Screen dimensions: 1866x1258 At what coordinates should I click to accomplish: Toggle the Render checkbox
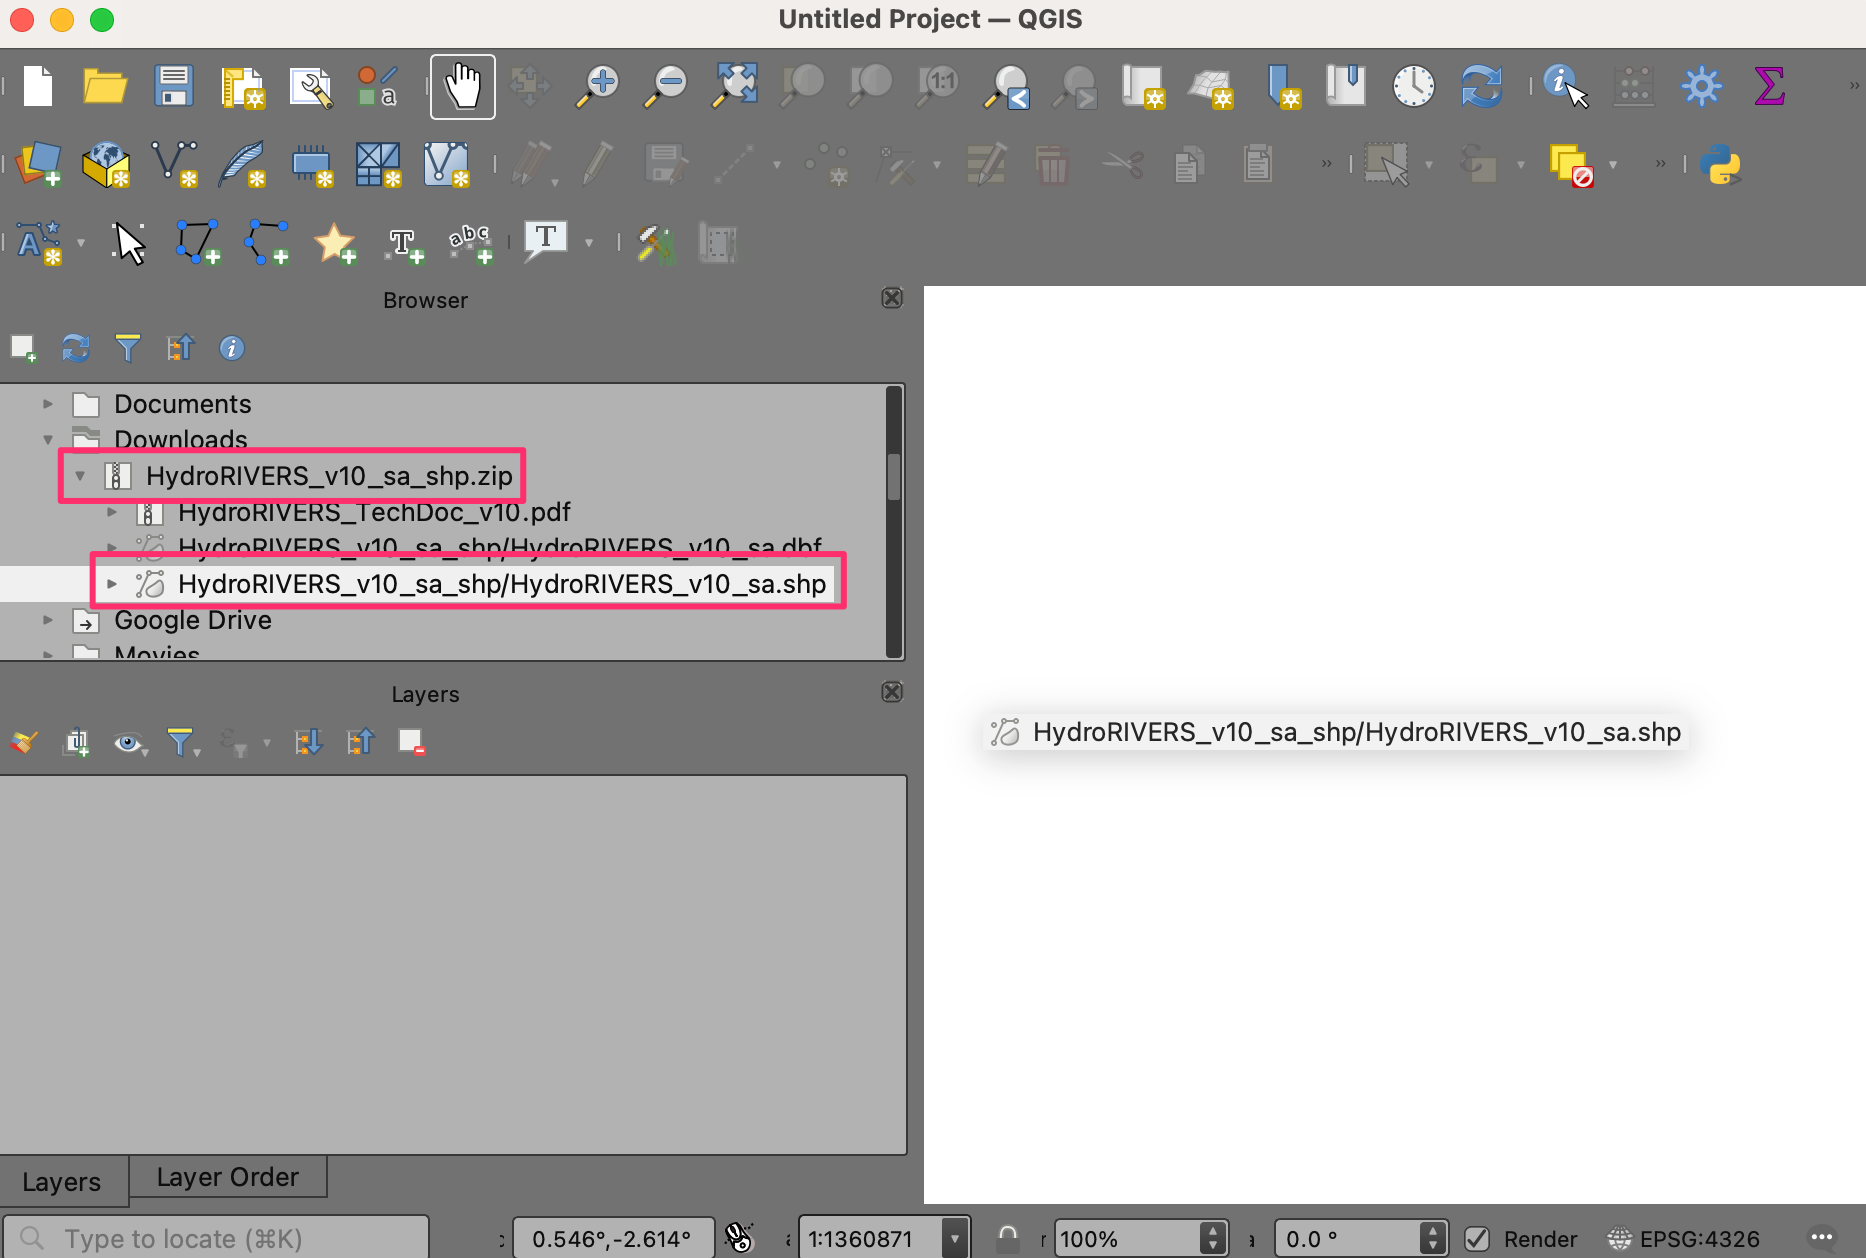click(1477, 1239)
